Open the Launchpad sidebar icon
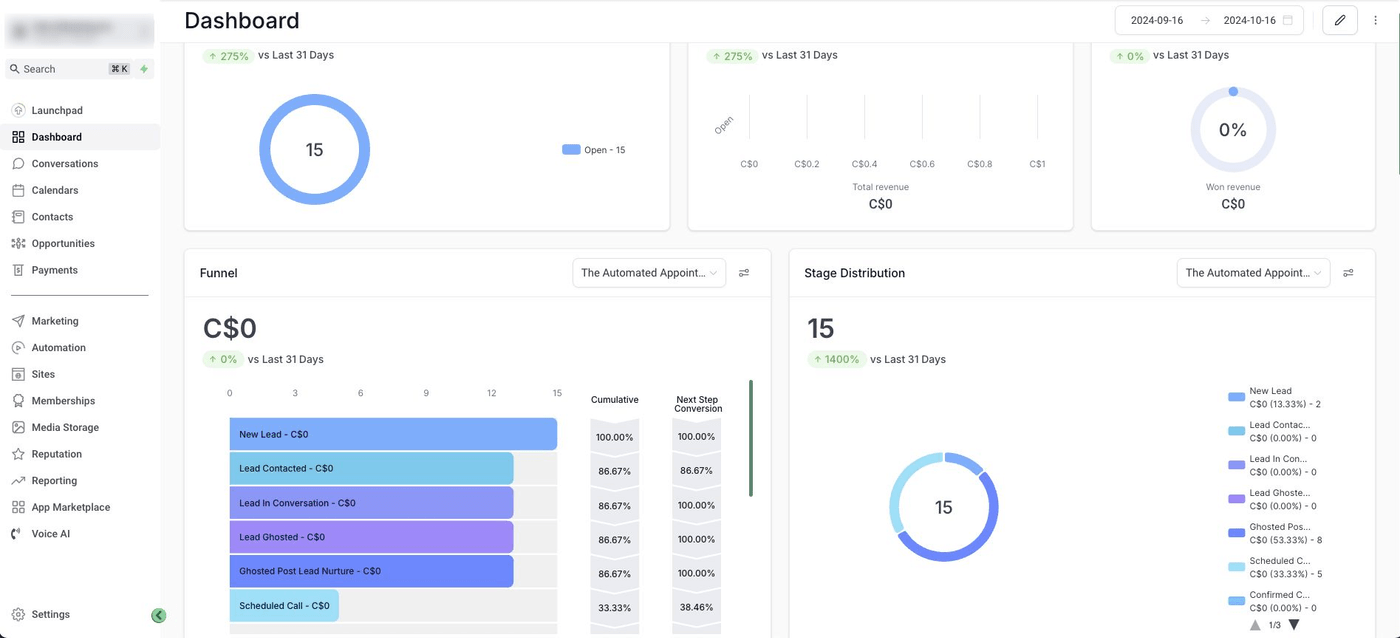The image size is (1400, 638). (x=18, y=110)
